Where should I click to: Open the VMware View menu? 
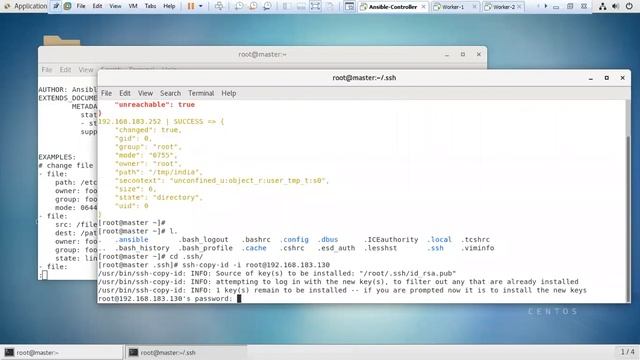click(115, 6)
